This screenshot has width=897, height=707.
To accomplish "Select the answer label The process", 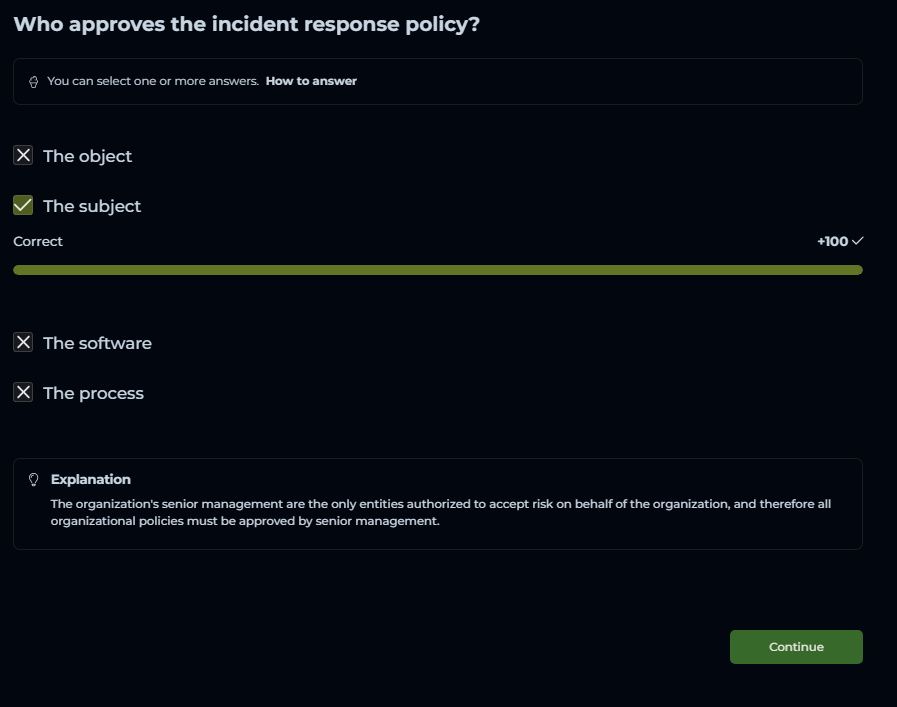I will tap(93, 393).
